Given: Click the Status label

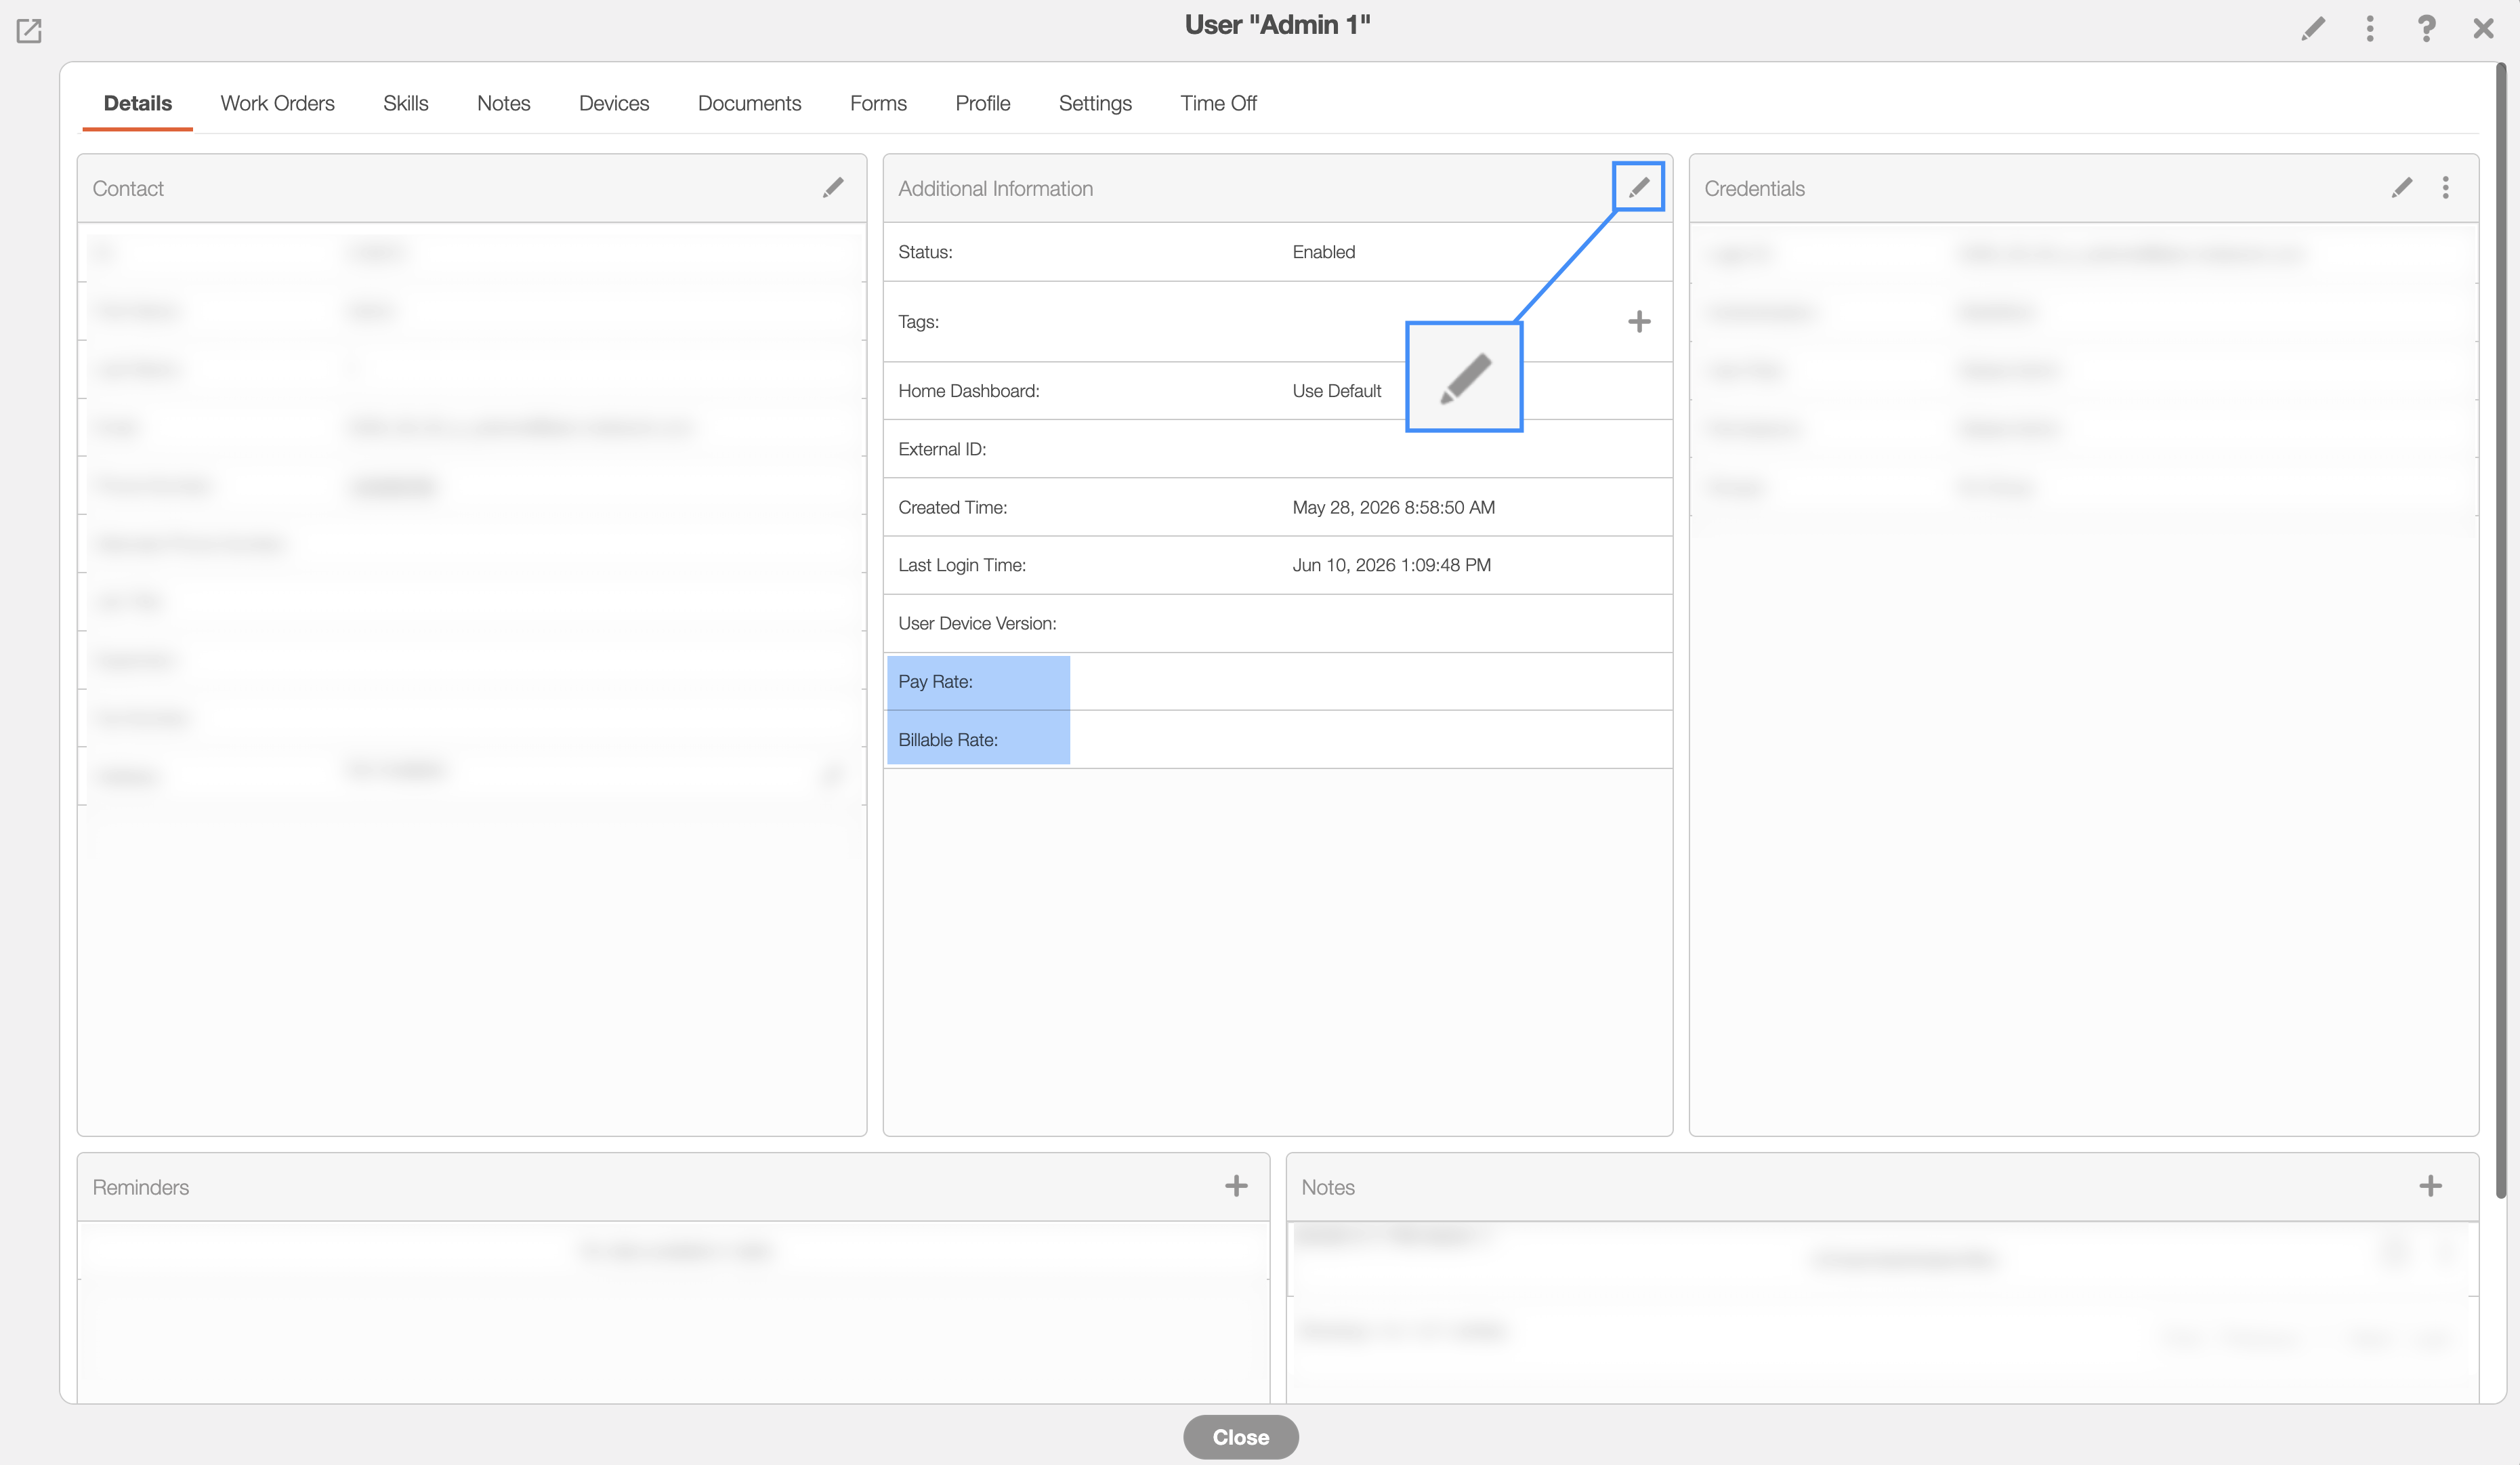Looking at the screenshot, I should [925, 252].
